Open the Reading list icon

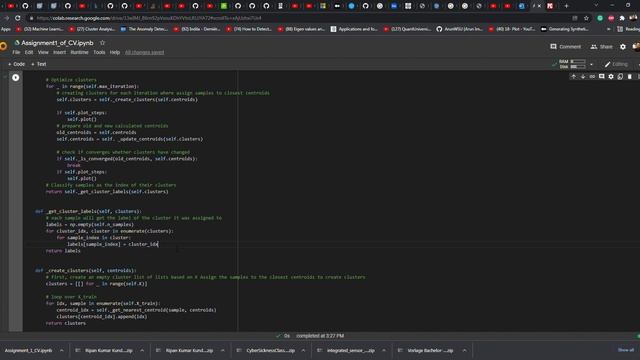[x=628, y=29]
